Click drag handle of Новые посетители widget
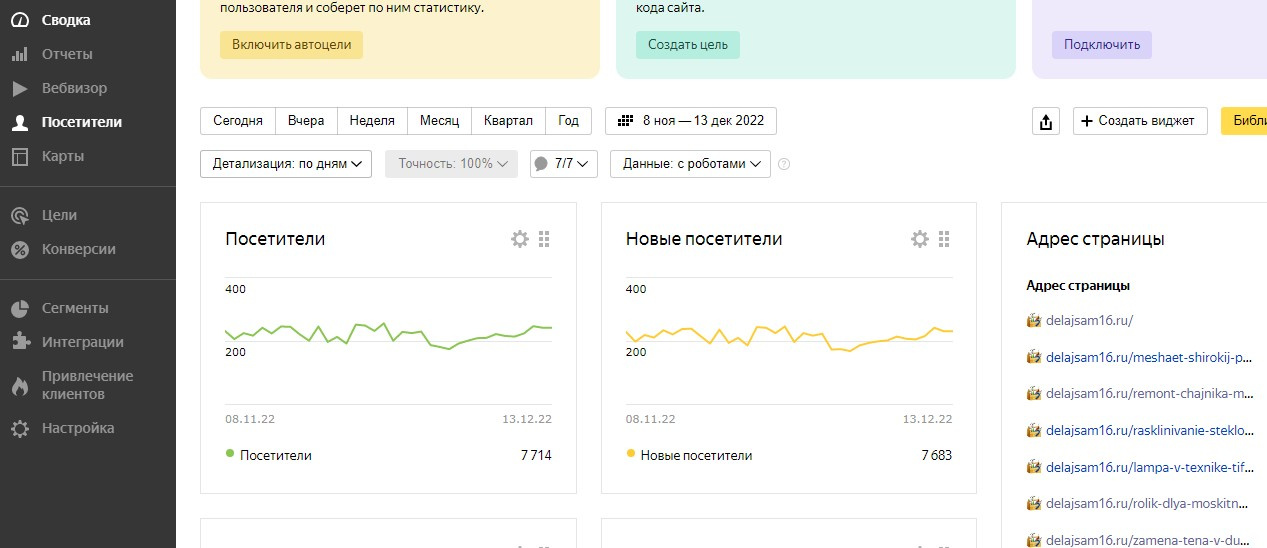 (x=944, y=239)
